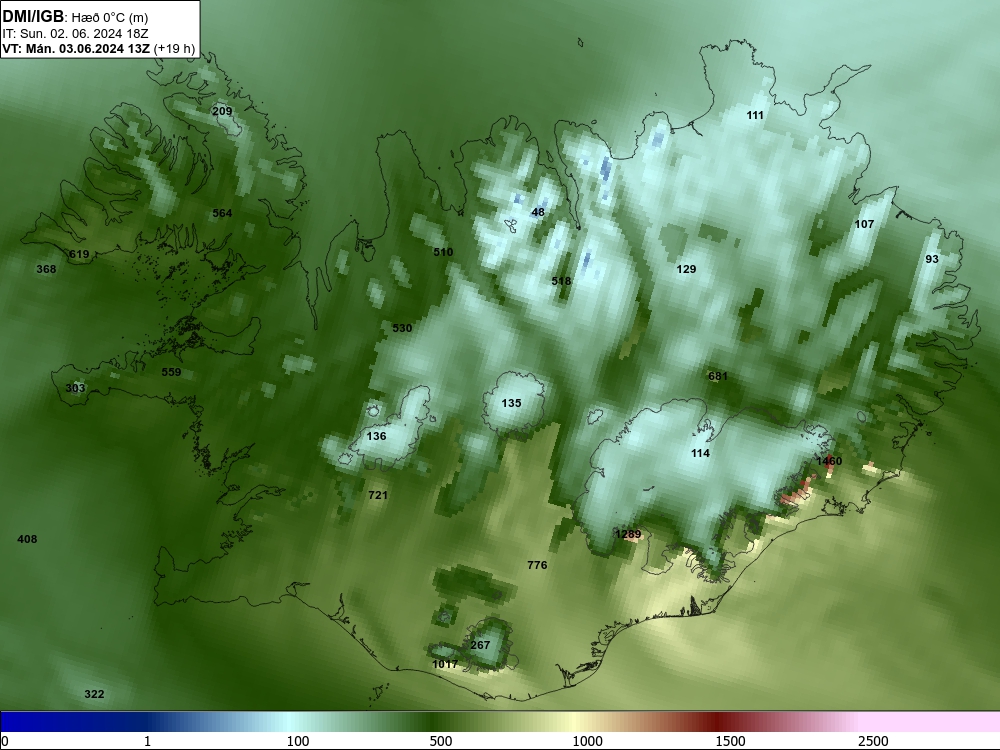The height and width of the screenshot is (750, 1000).
Task: Click the map value 107
Action: point(864,224)
